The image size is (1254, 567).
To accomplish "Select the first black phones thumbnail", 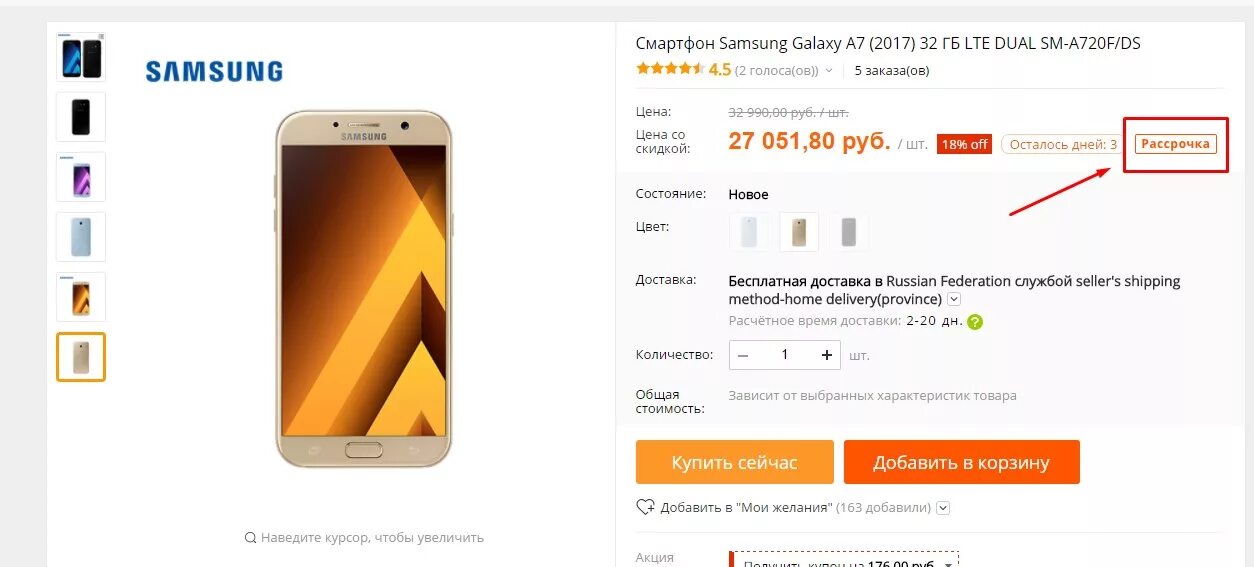I will pyautogui.click(x=81, y=57).
